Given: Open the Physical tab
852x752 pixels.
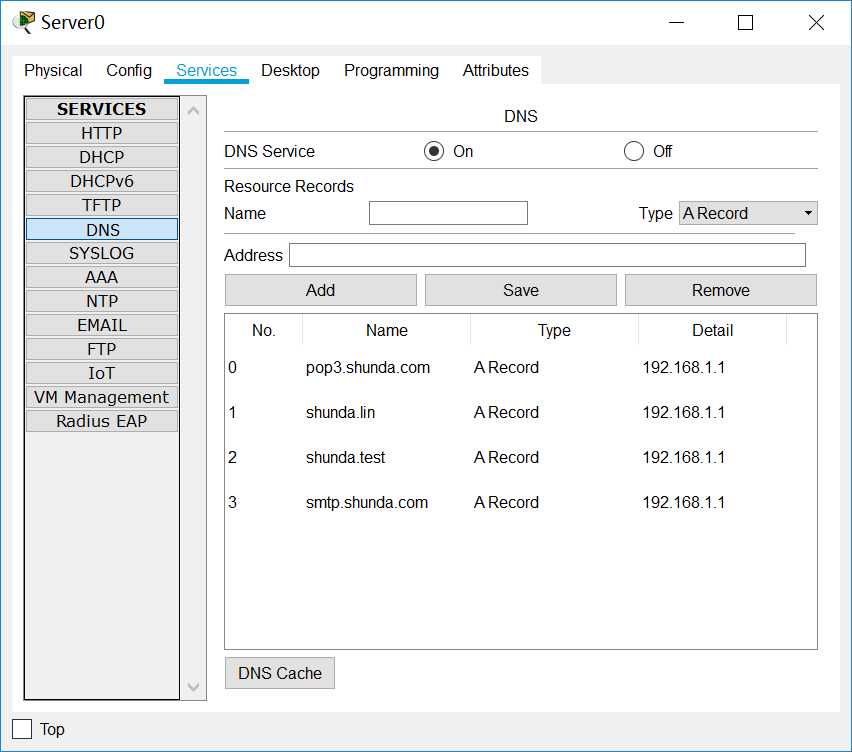Looking at the screenshot, I should click(53, 71).
